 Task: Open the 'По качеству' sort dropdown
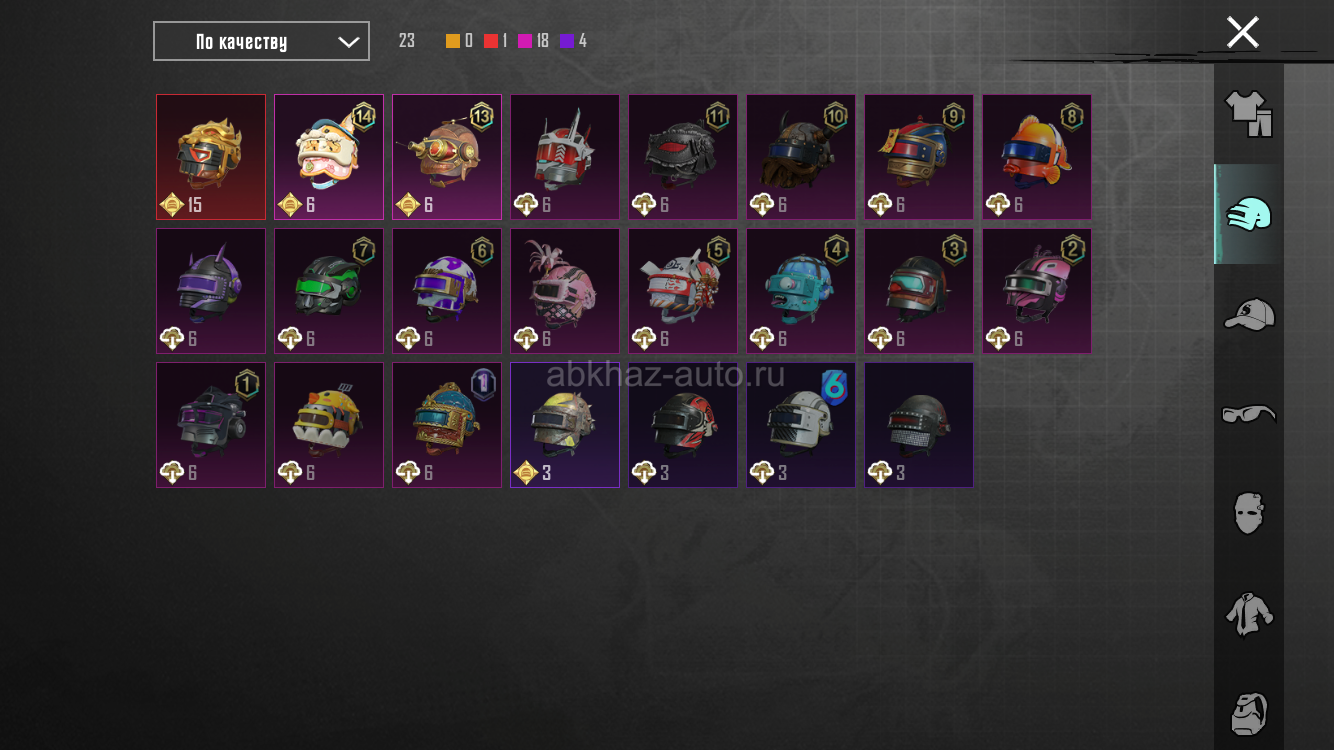(x=261, y=41)
